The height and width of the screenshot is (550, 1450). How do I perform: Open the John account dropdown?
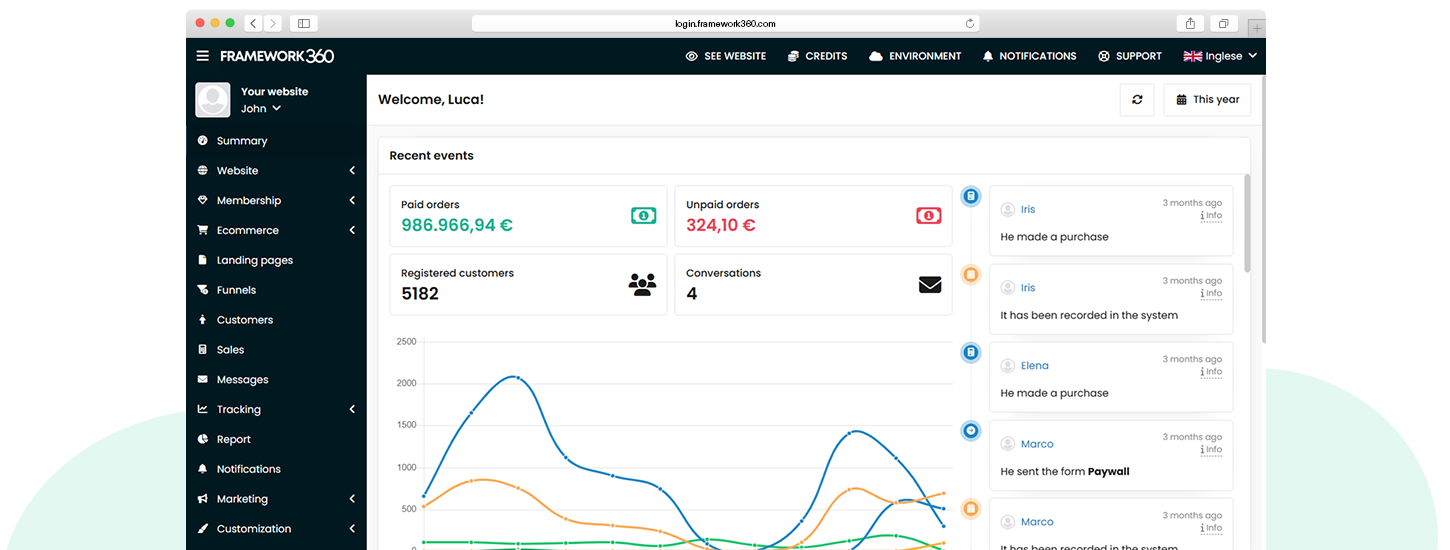tap(261, 108)
